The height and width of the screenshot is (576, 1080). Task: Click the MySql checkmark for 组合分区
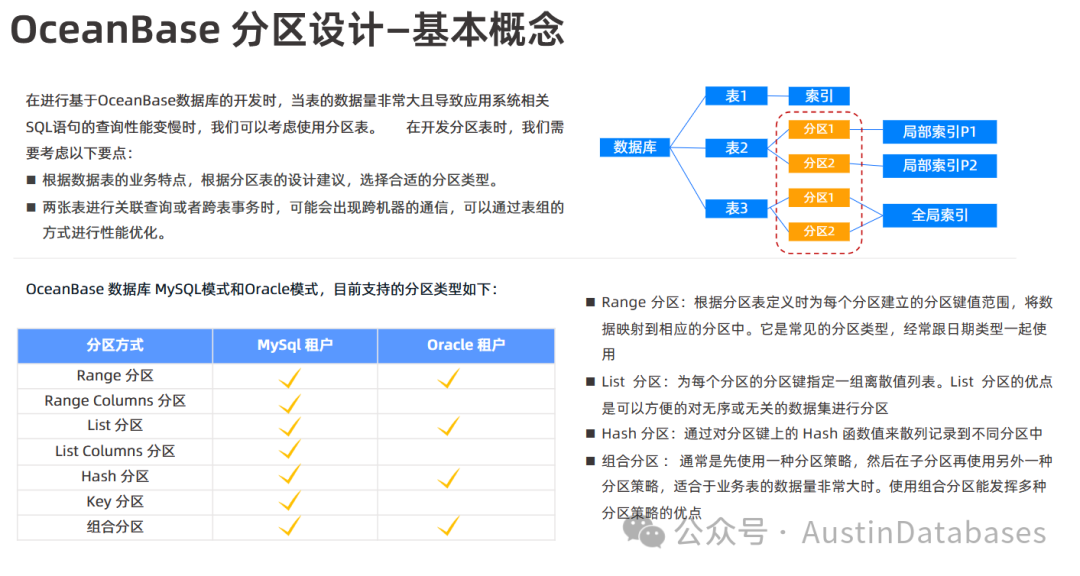click(x=290, y=526)
